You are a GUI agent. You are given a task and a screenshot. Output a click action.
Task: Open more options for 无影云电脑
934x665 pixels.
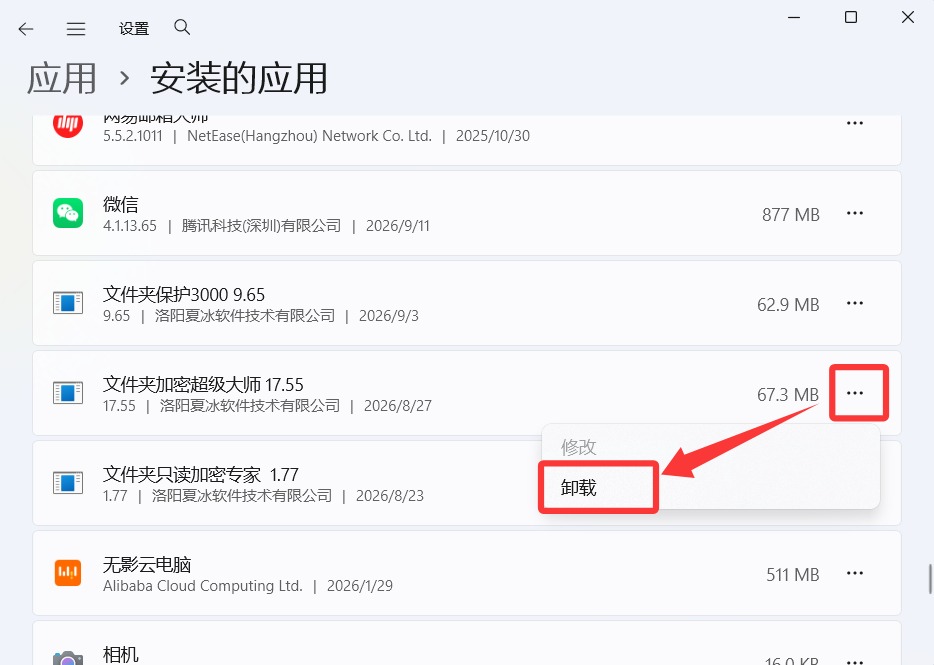[855, 573]
